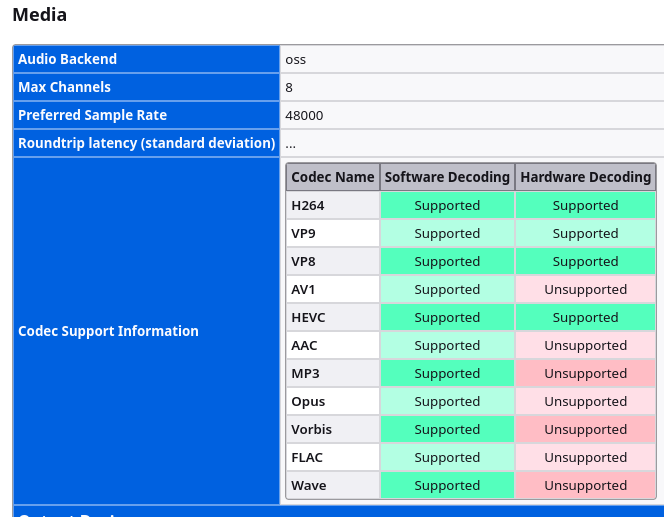Click the 'oss' audio backend value
The image size is (664, 517).
[296, 59]
